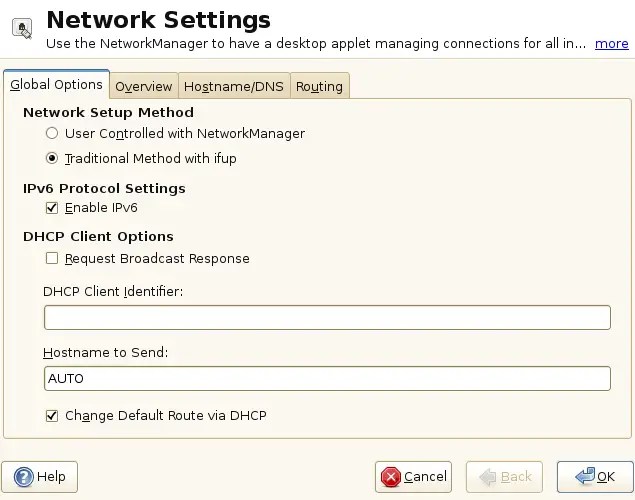635x500 pixels.
Task: Open the Hostname/DNS tab
Action: coord(234,86)
